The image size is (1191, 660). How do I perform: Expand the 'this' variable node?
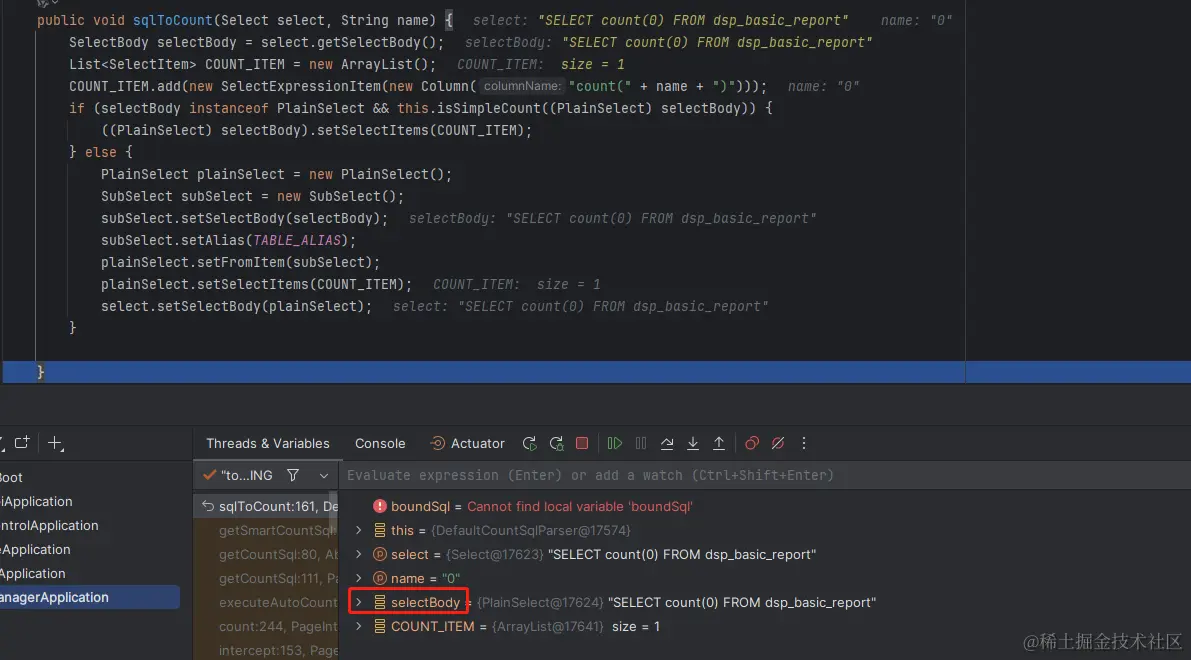[x=359, y=530]
